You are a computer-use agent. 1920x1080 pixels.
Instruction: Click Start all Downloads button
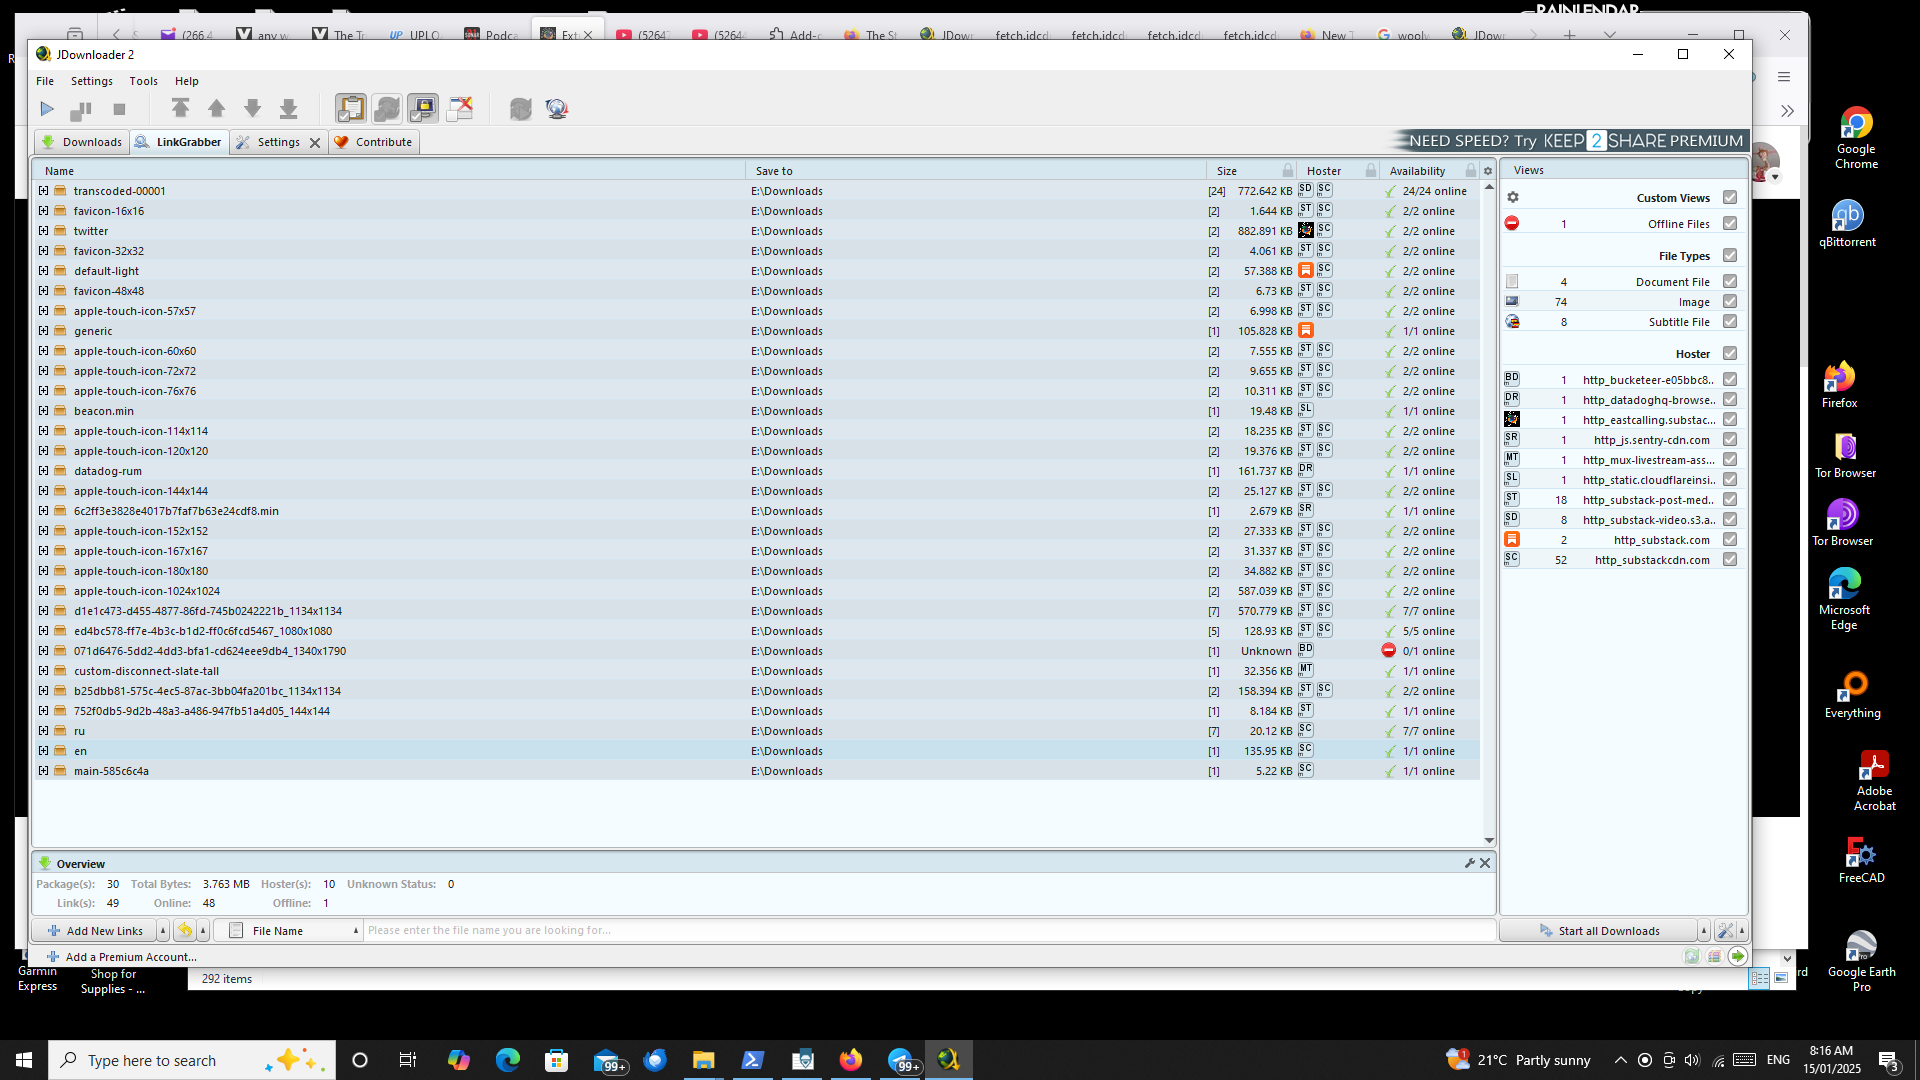pos(1598,931)
